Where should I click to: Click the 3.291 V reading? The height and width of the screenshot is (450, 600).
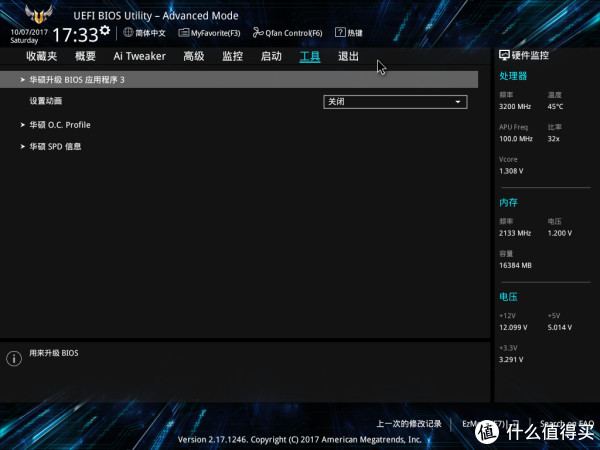(x=511, y=360)
